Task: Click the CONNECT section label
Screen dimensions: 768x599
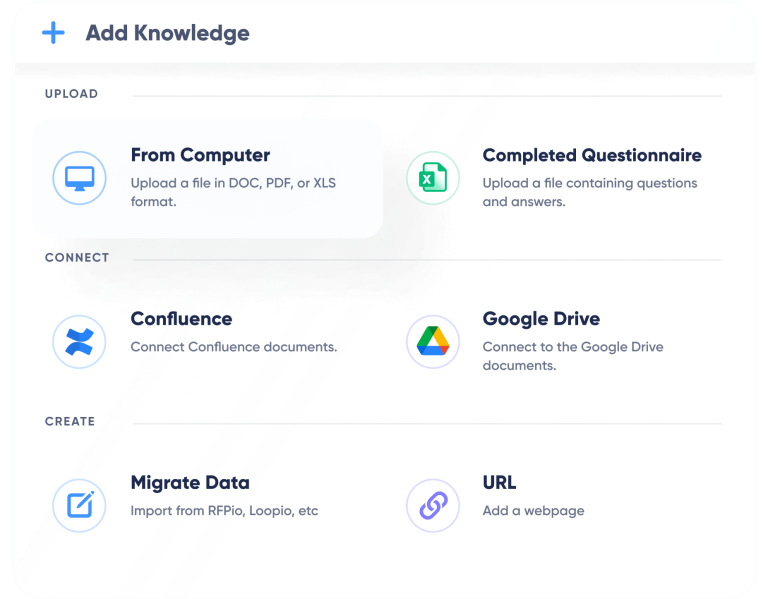Action: pyautogui.click(x=77, y=258)
